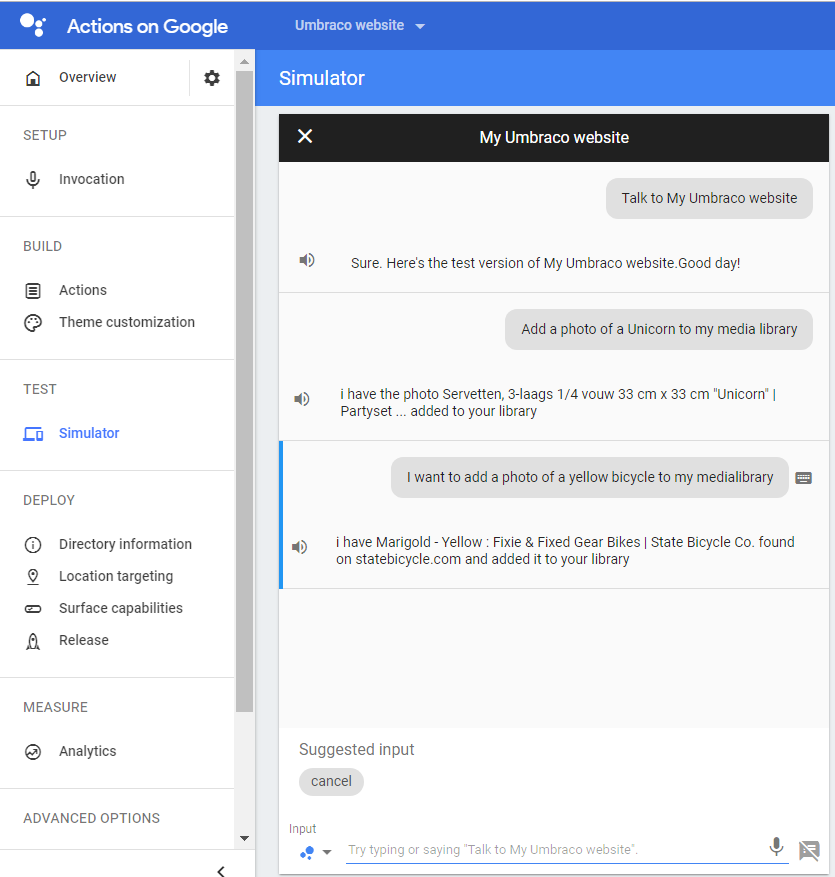Click the Surface capabilities icon

[33, 609]
